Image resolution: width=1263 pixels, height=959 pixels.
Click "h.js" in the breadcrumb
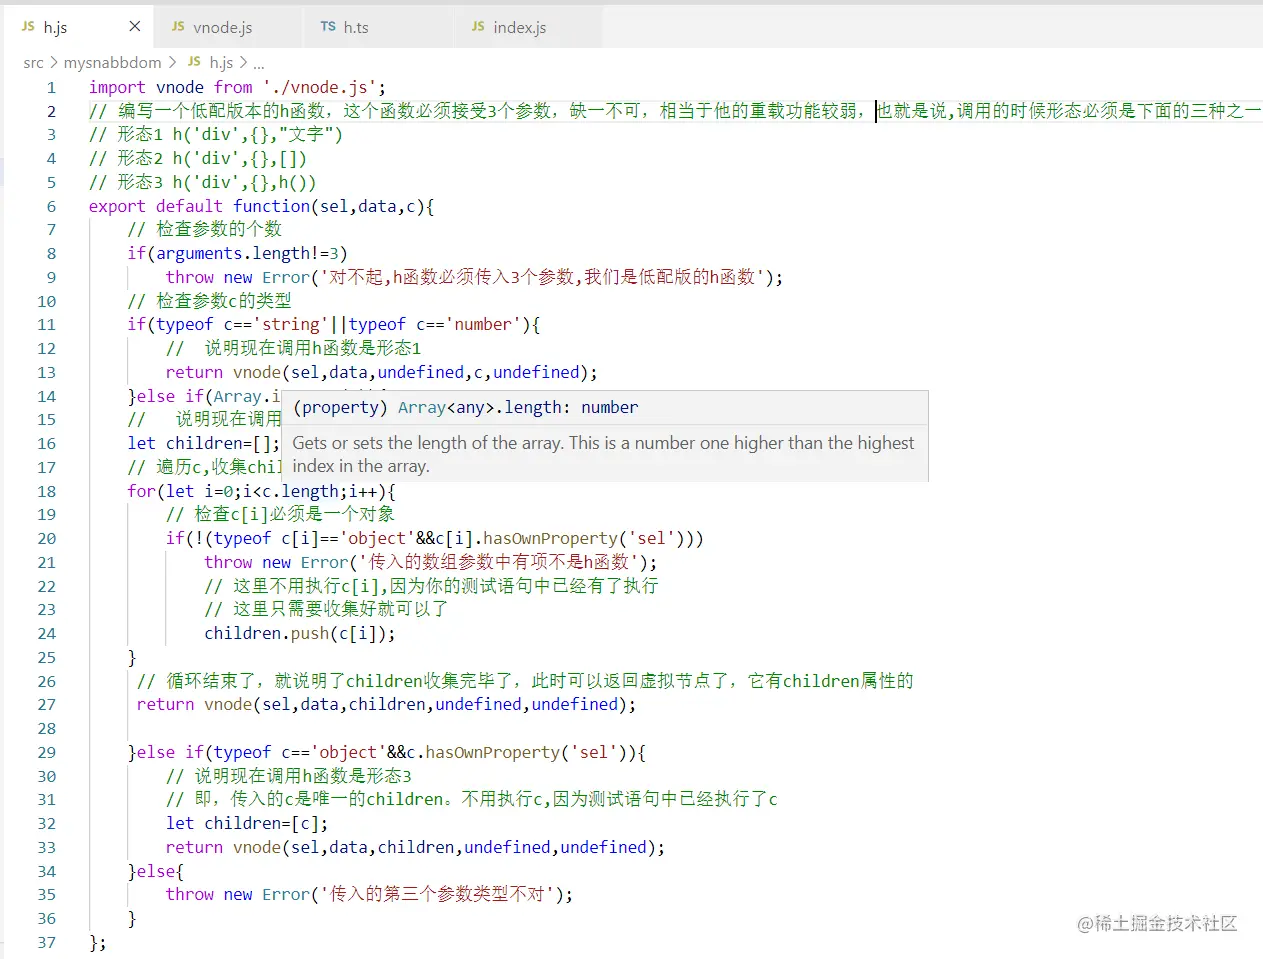tap(218, 62)
